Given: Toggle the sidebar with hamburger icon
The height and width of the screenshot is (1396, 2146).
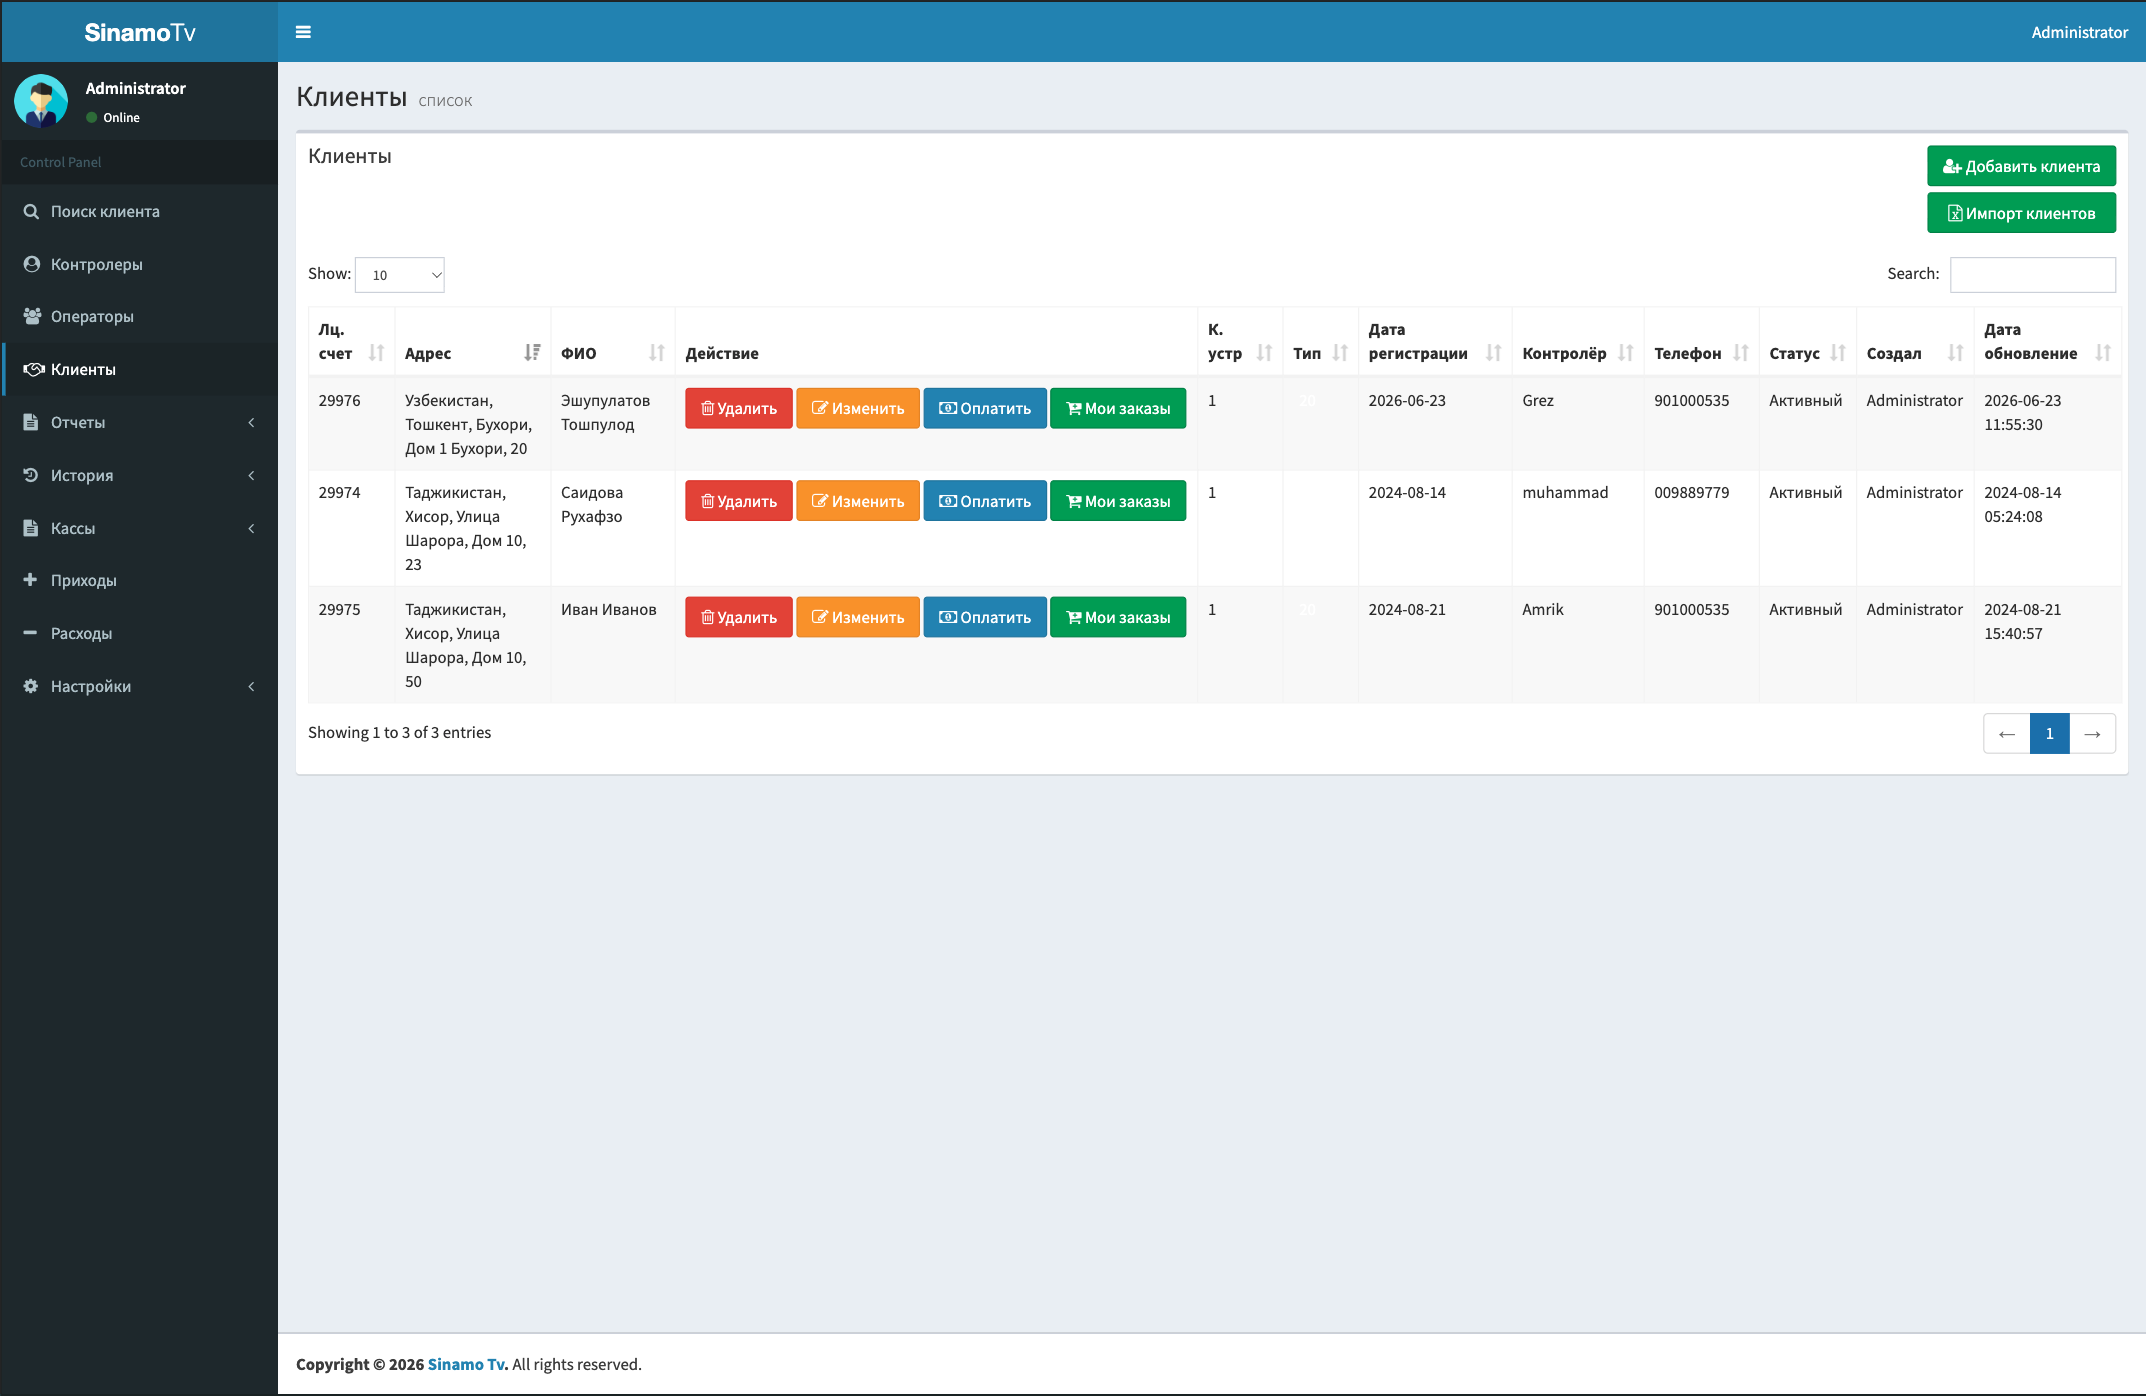Looking at the screenshot, I should tap(303, 32).
